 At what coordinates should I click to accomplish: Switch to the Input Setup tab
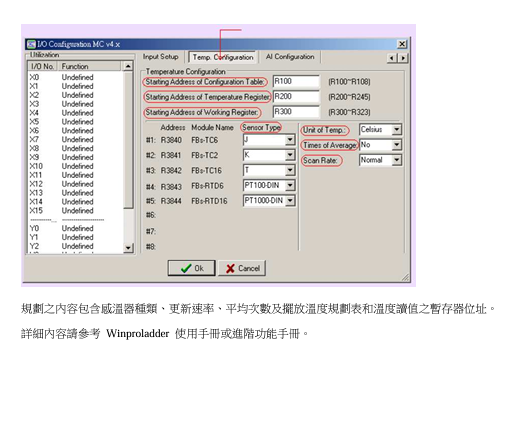click(x=161, y=57)
